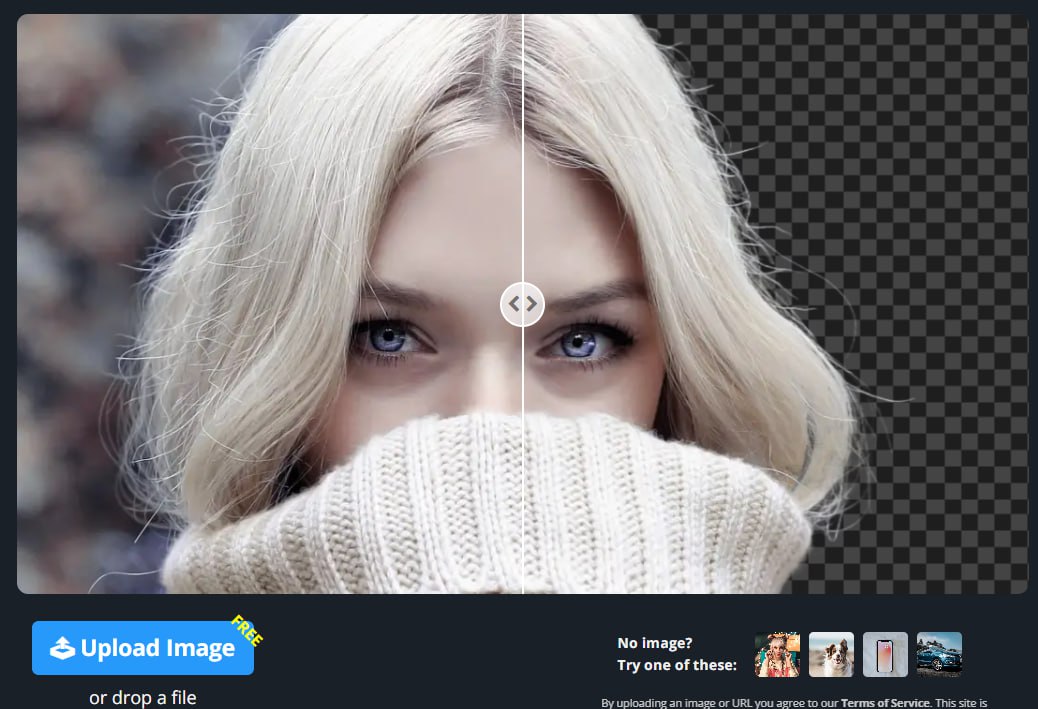Click the right arrow on the slider handle
Viewport: 1038px width, 709px height.
tap(531, 303)
